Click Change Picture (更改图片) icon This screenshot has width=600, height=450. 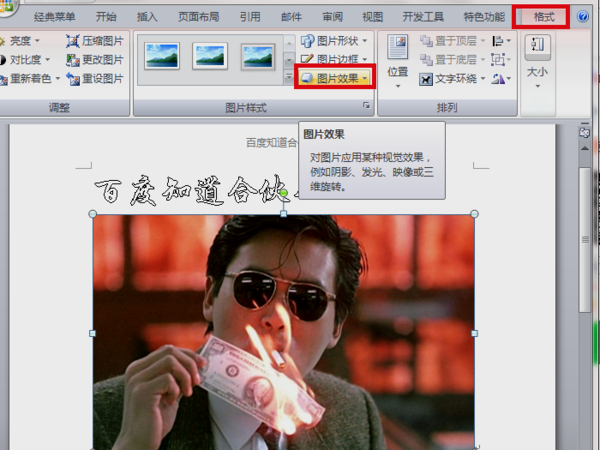coord(73,60)
